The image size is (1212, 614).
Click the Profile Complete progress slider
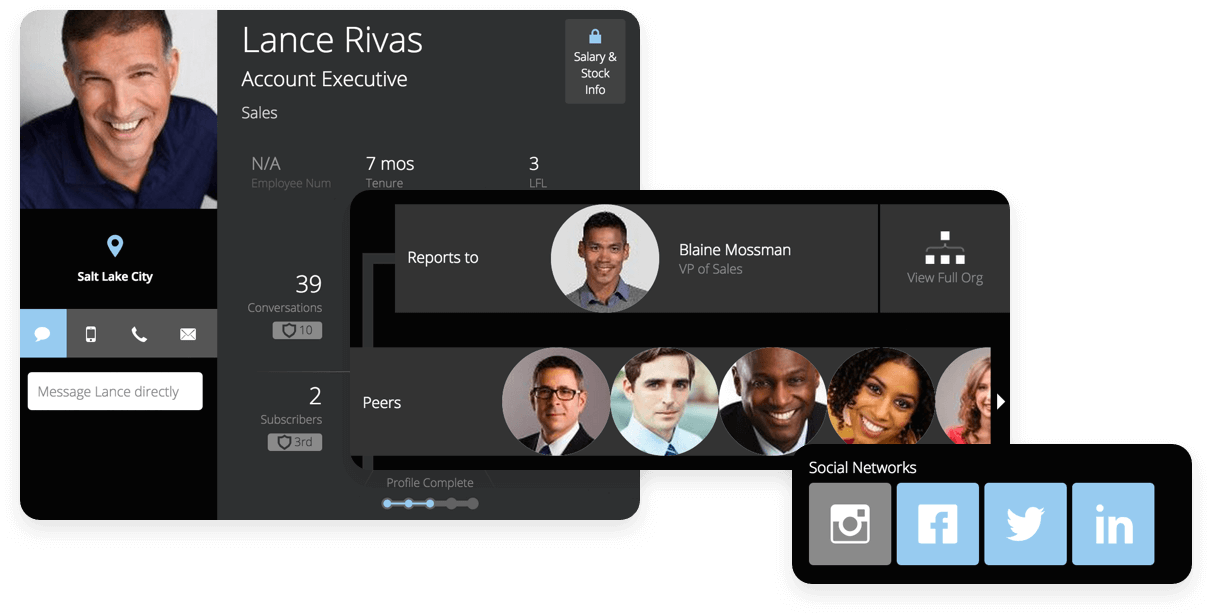pos(430,503)
